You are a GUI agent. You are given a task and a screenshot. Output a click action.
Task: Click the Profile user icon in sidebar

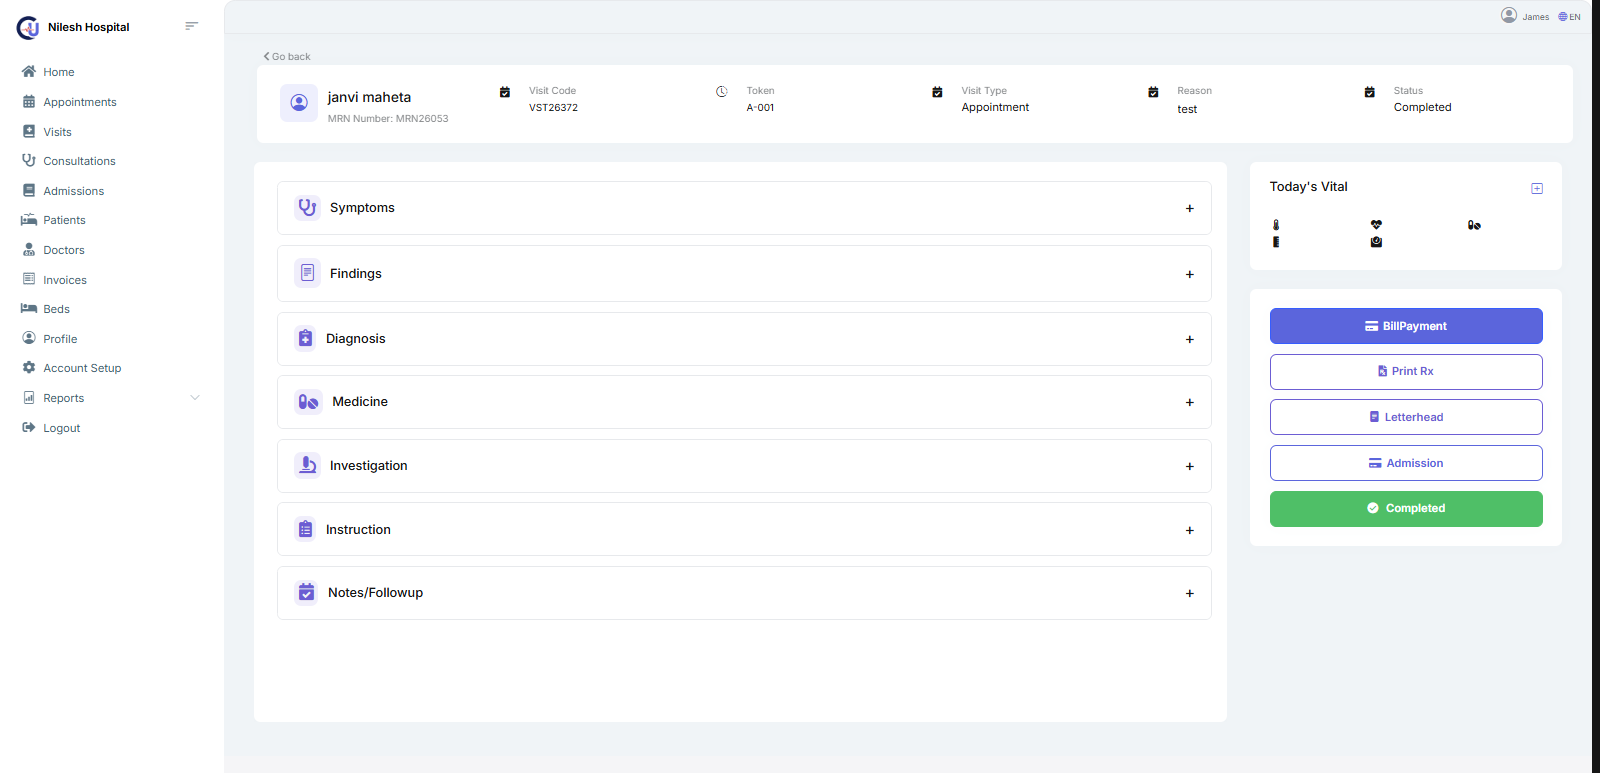29,338
